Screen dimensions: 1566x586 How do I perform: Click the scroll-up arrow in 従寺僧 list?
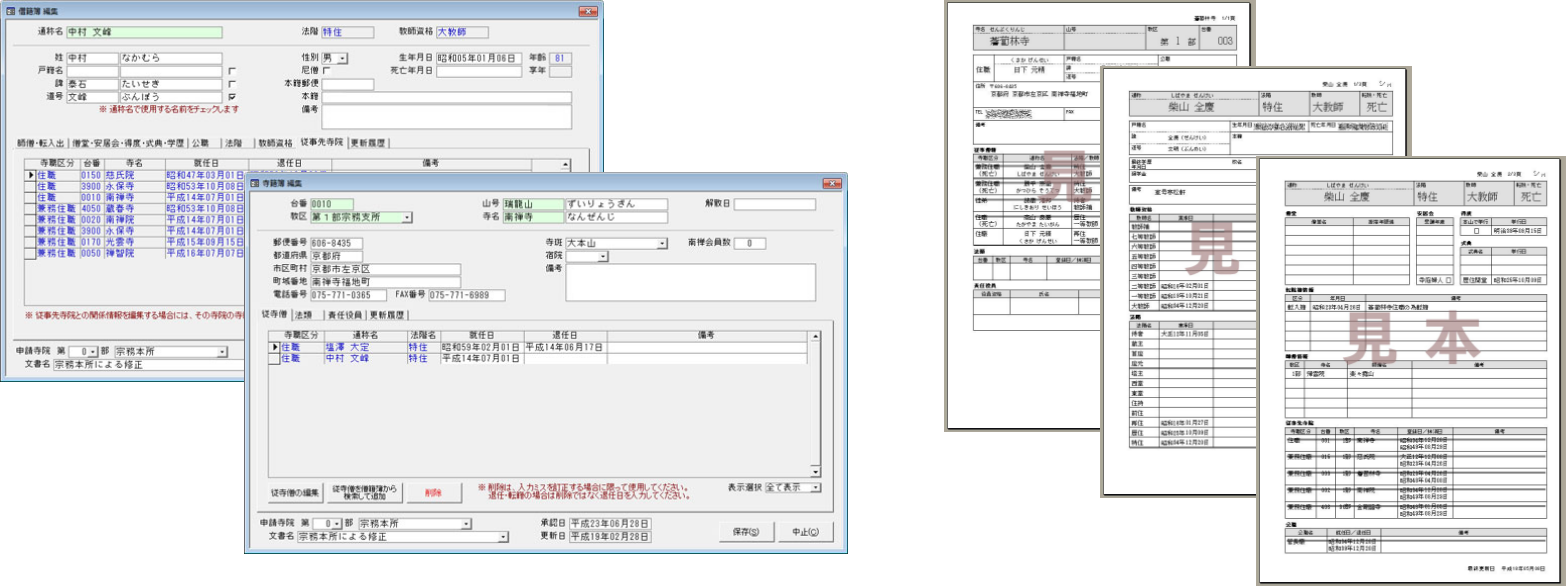(815, 337)
